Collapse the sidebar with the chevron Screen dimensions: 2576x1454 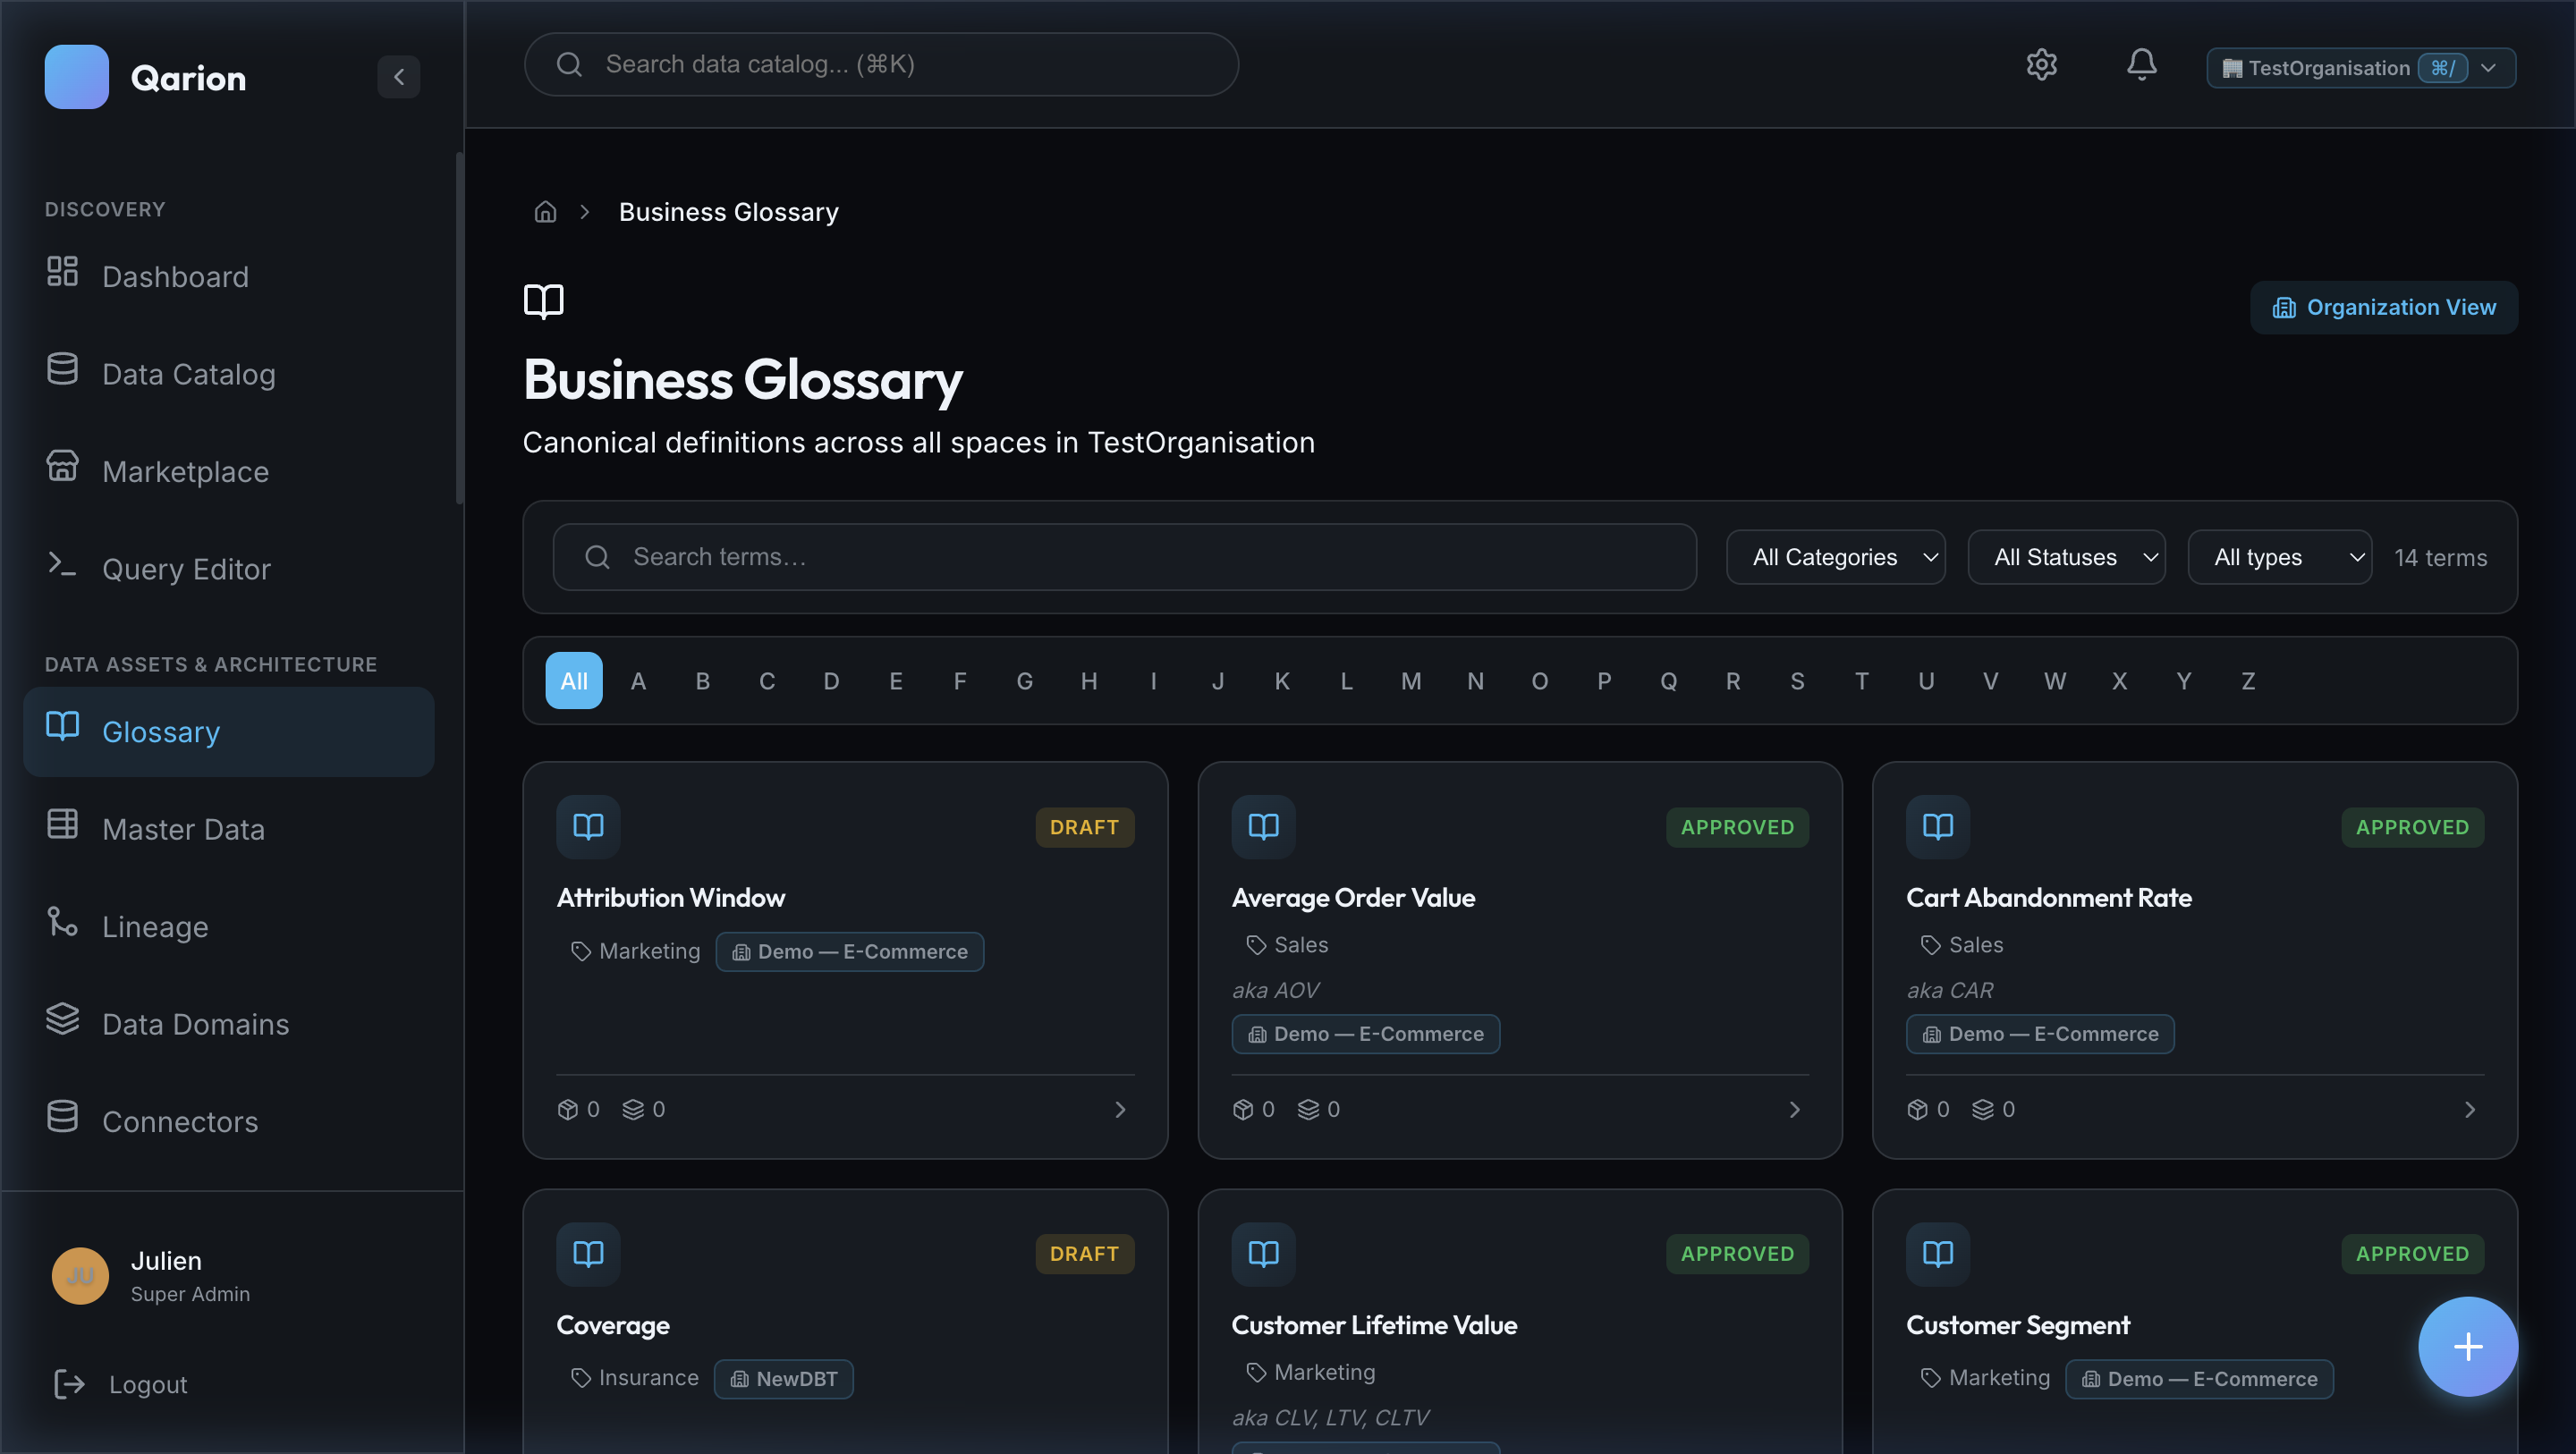point(399,77)
